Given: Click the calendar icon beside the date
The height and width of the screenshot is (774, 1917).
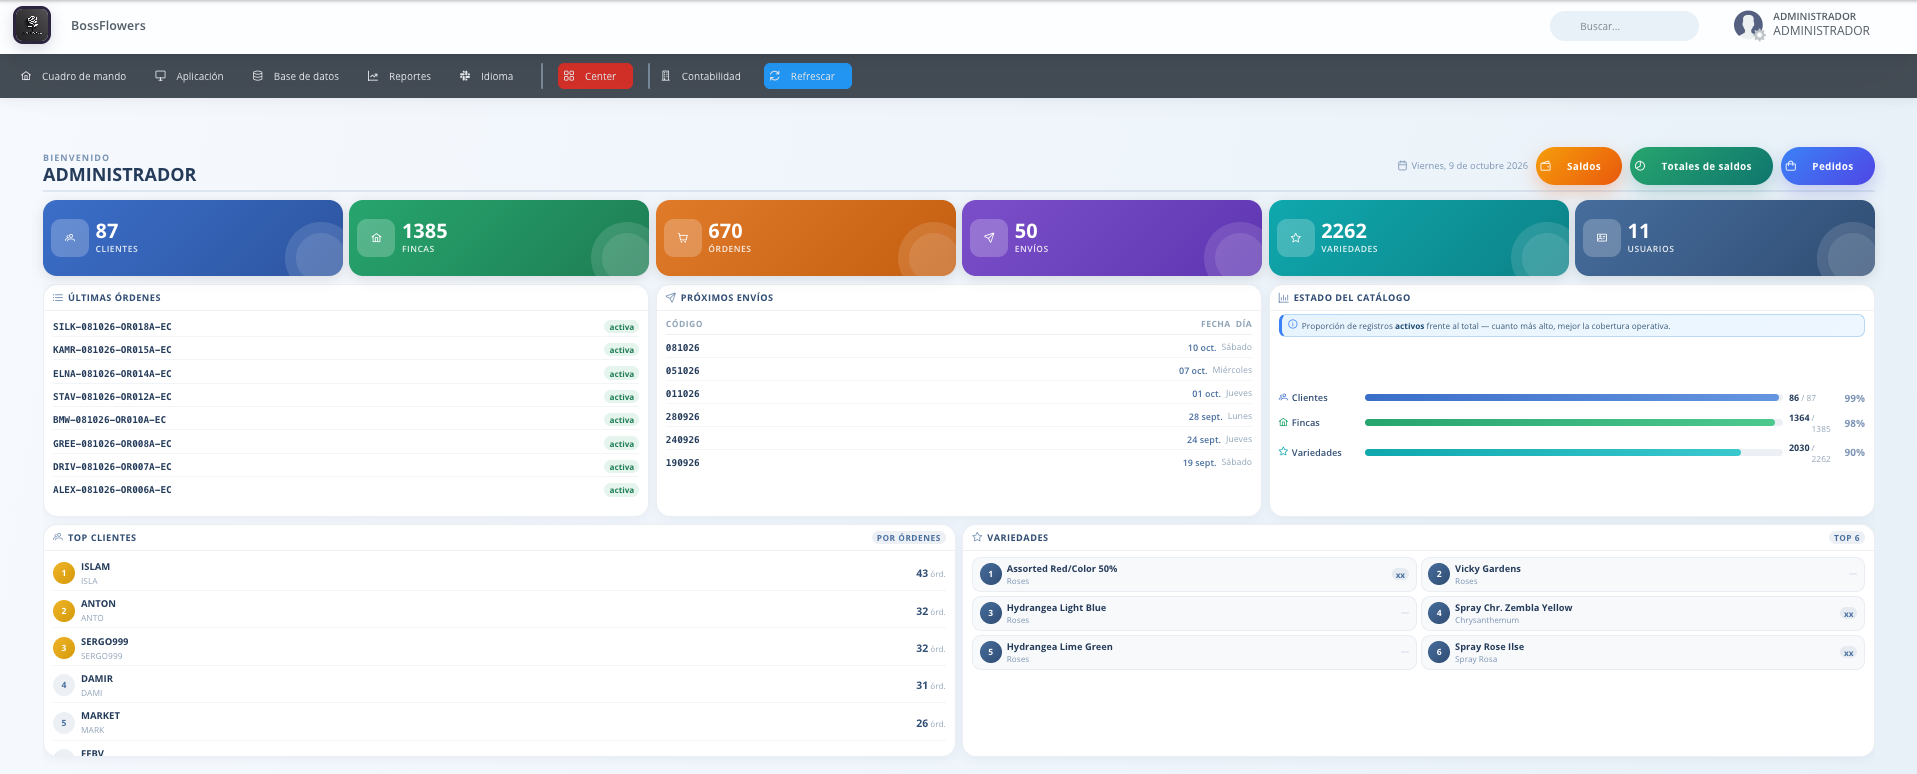Looking at the screenshot, I should click(1402, 166).
